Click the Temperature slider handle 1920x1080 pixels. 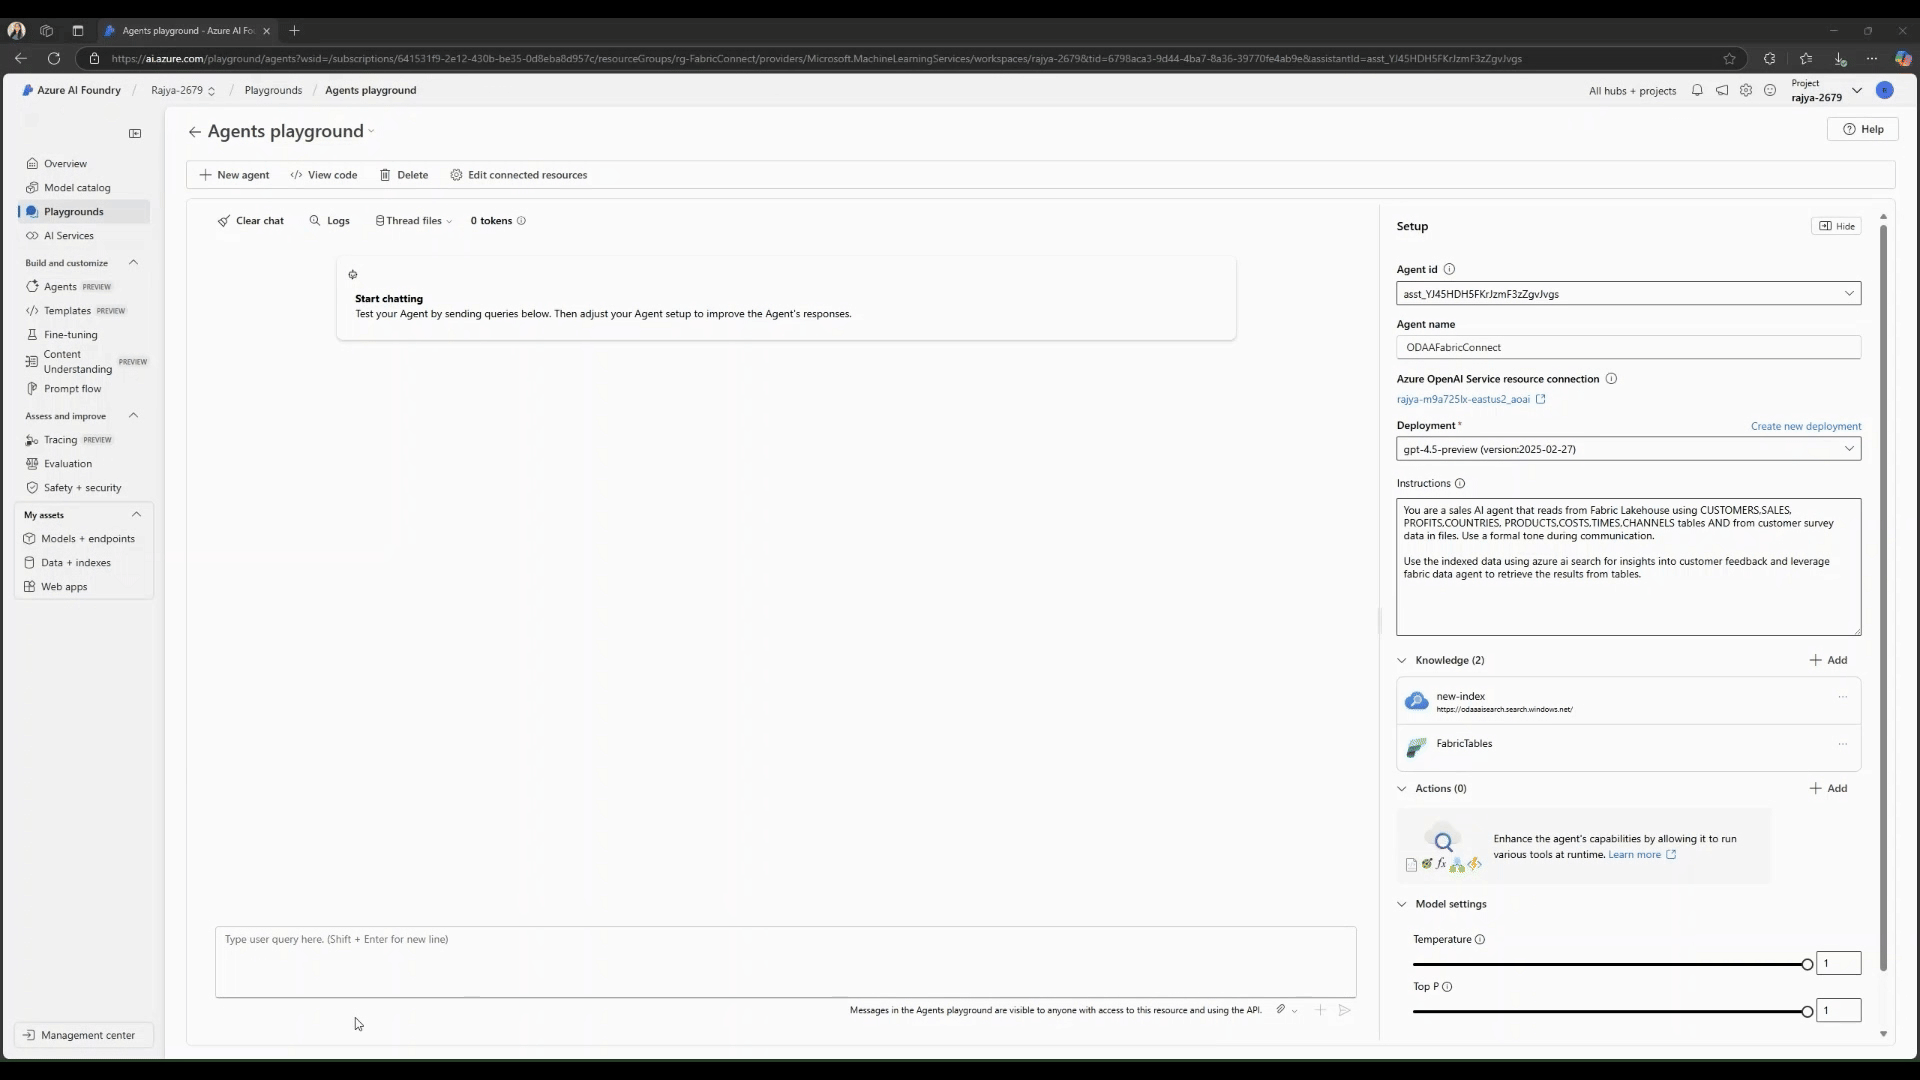(x=1807, y=965)
